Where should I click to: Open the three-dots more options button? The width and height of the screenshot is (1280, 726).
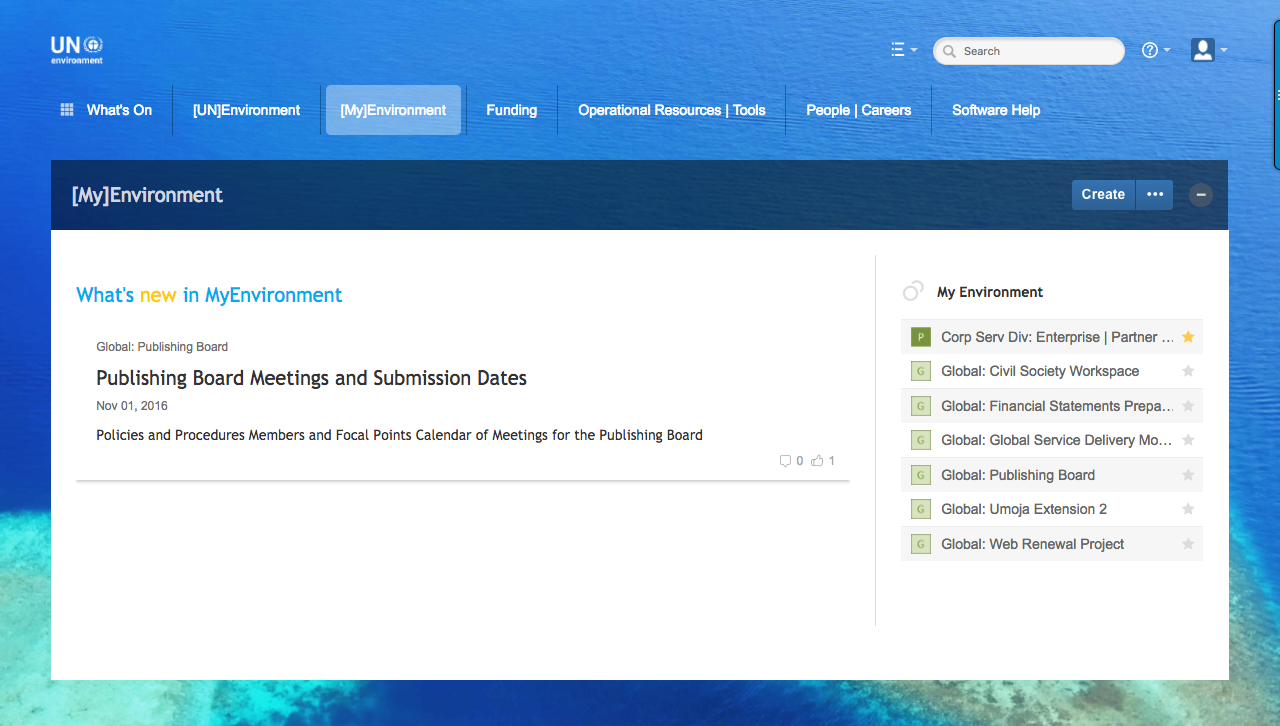(1155, 195)
